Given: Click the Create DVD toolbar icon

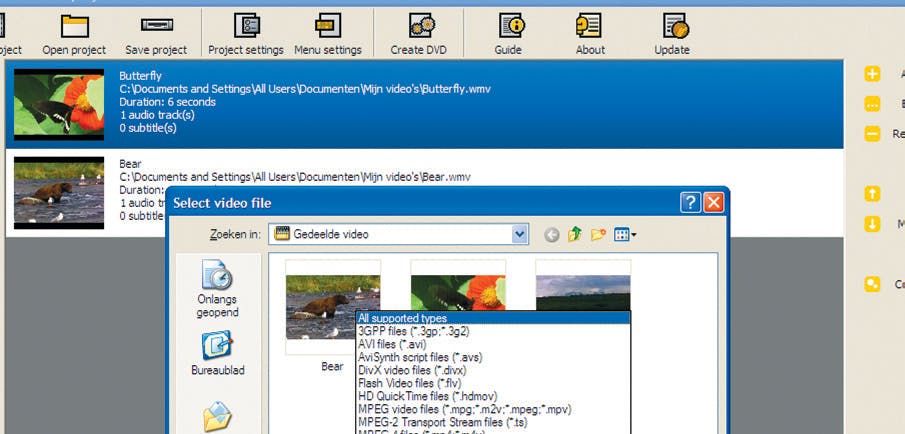Looking at the screenshot, I should click(422, 26).
